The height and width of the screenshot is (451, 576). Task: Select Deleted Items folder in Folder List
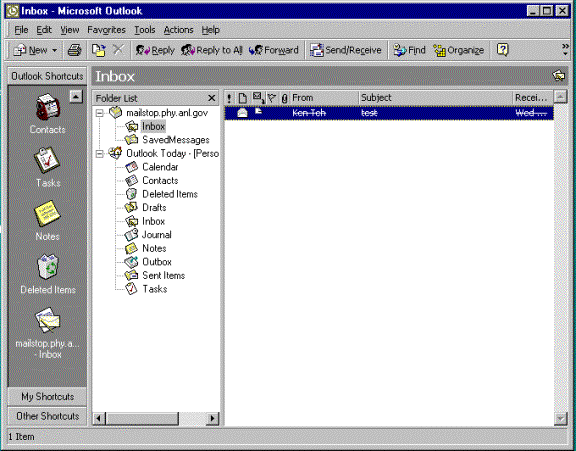pyautogui.click(x=170, y=194)
